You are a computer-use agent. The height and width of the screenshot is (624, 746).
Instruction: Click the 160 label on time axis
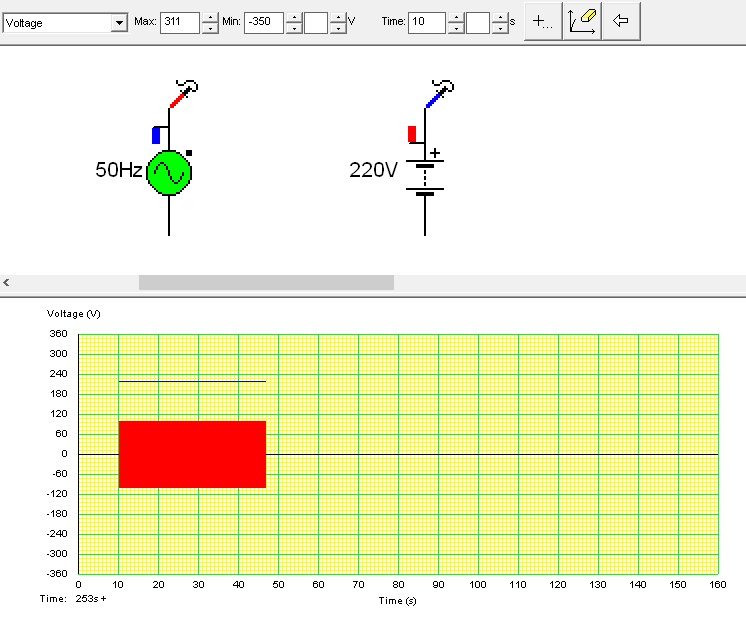pos(718,585)
